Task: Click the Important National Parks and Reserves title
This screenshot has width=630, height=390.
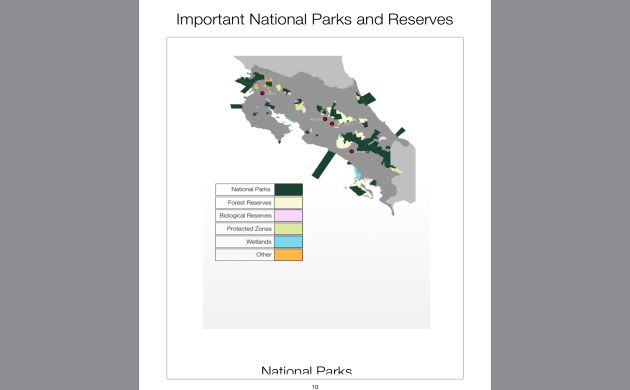Action: coord(315,19)
